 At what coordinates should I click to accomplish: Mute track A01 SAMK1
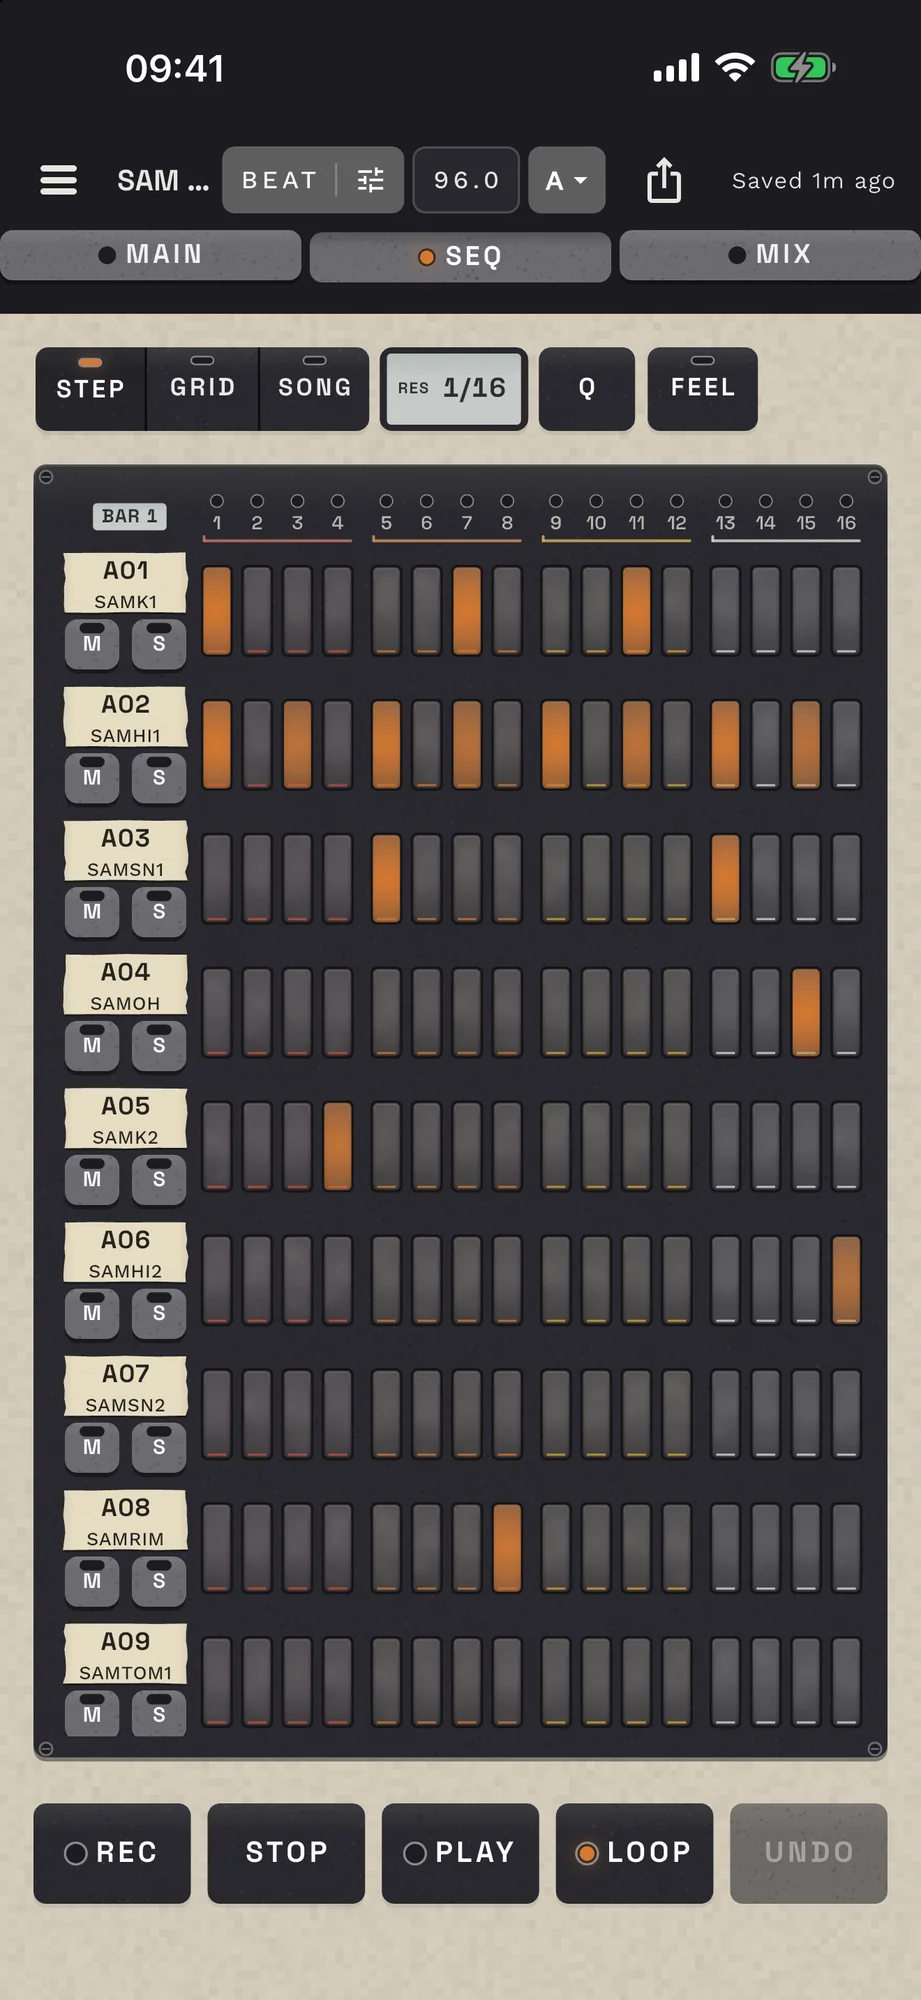click(92, 644)
